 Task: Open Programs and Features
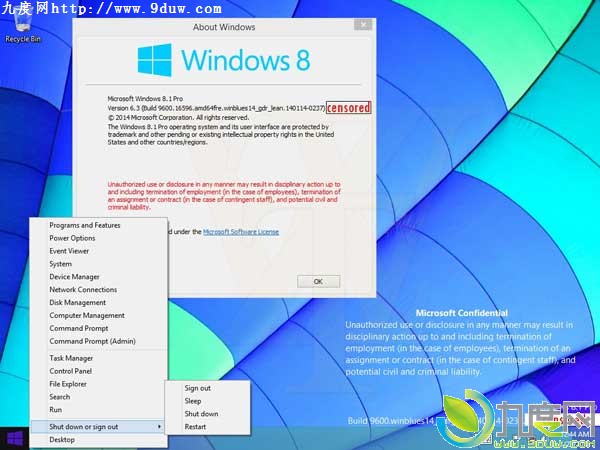click(98, 225)
